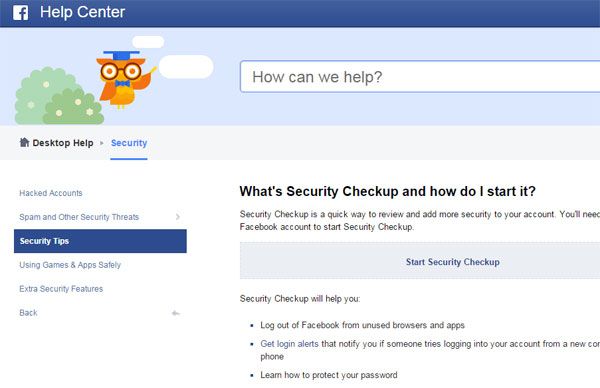This screenshot has width=600, height=388.
Task: Click Start Security Checkup button
Action: [x=453, y=262]
